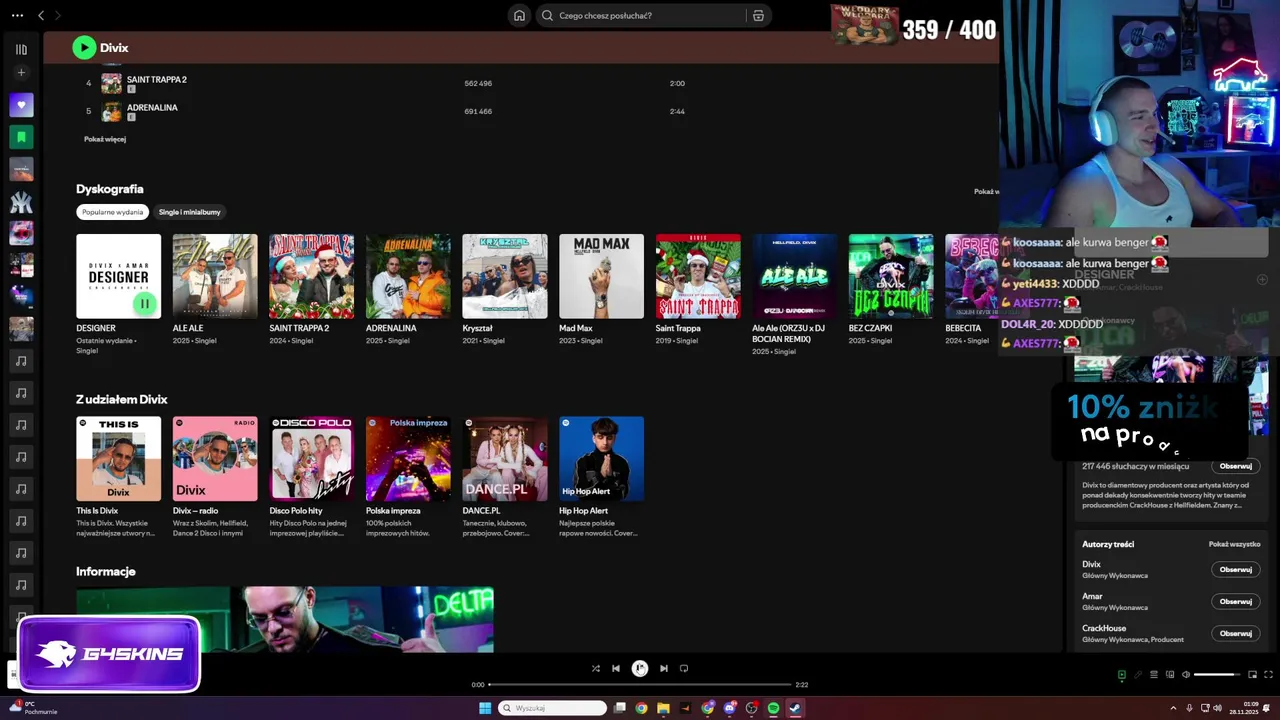Open the playback queue

pos(1153,674)
